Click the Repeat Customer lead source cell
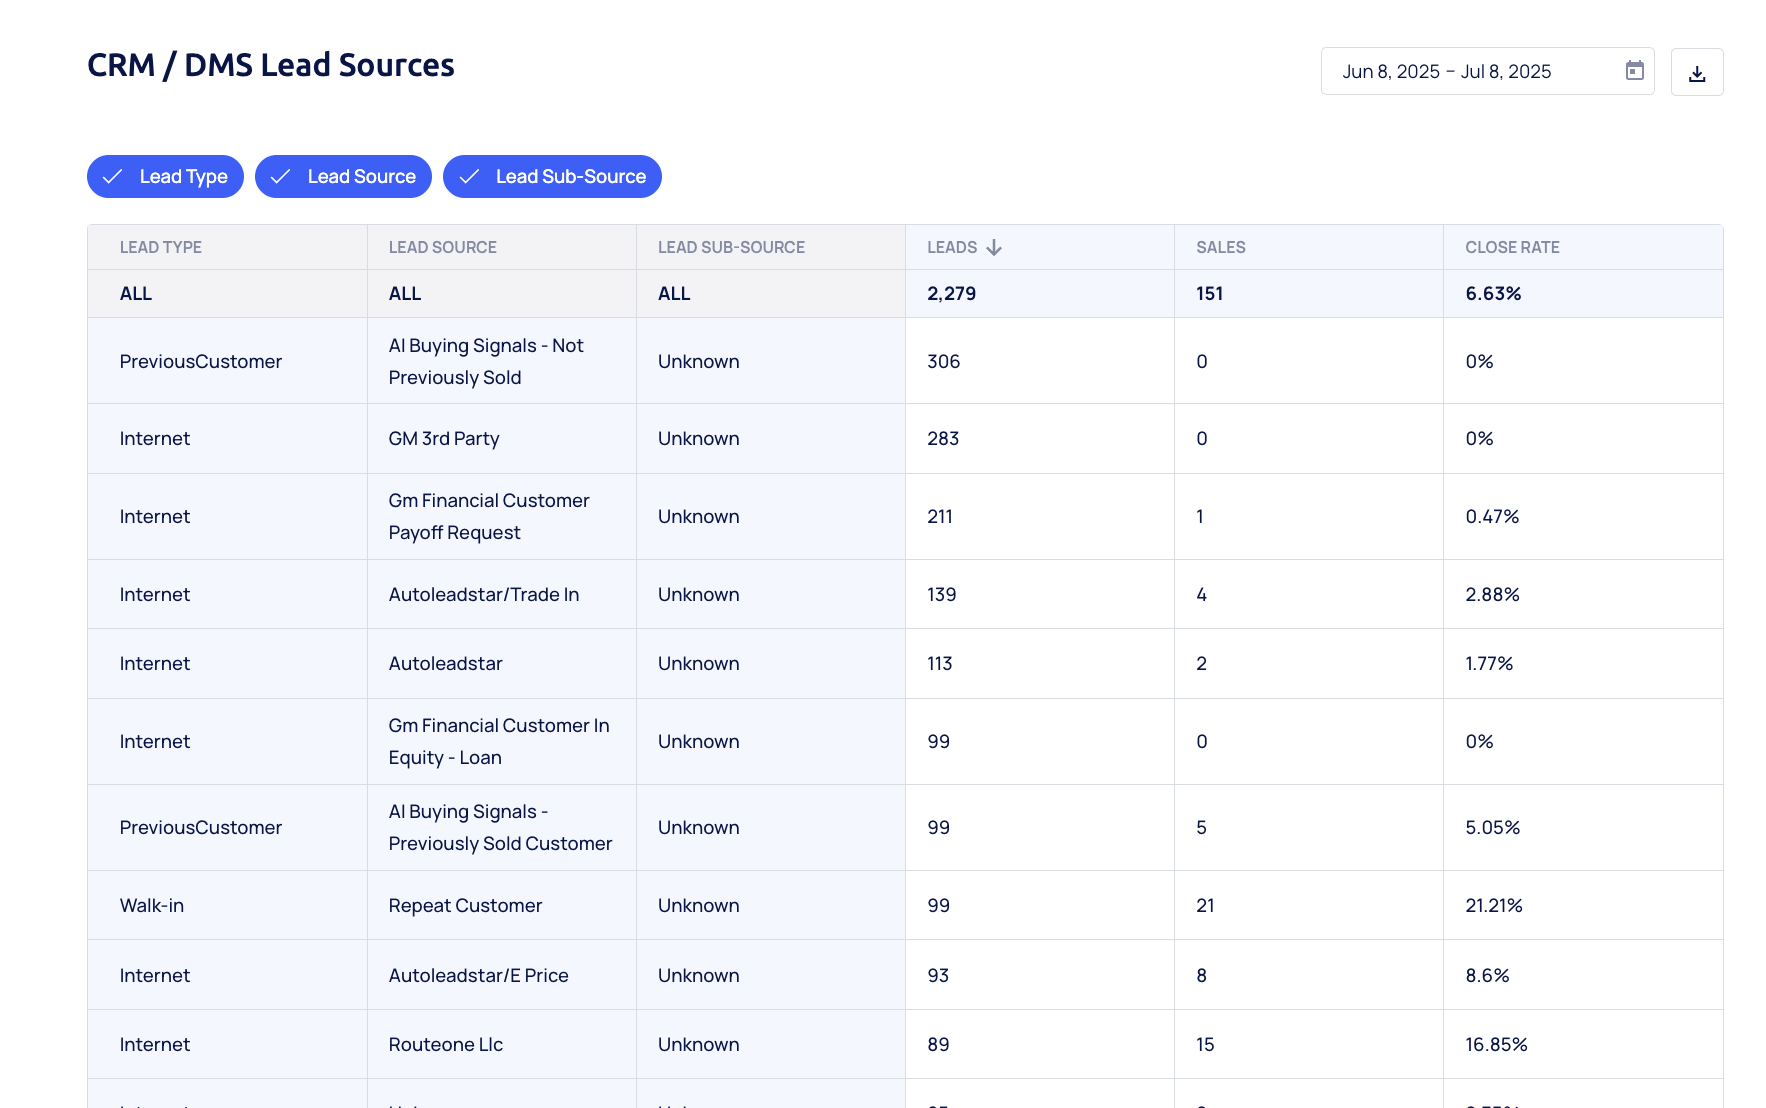1766x1108 pixels. [465, 906]
